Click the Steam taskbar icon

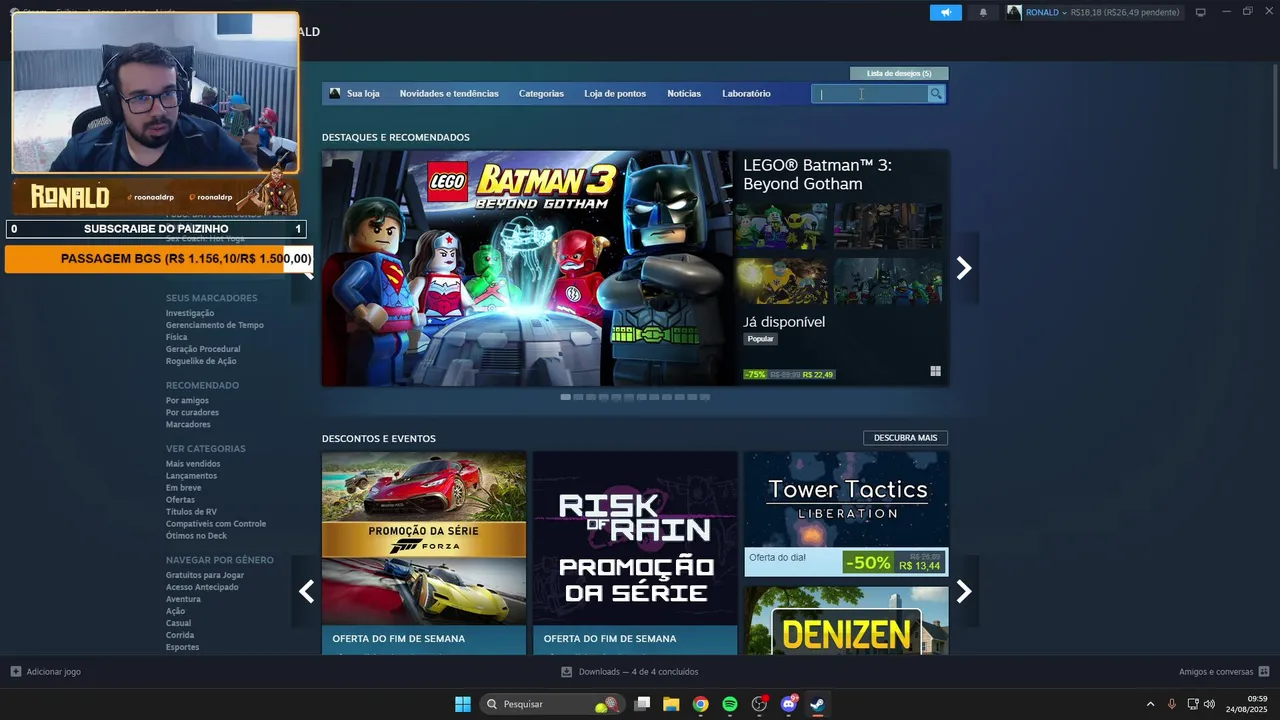click(817, 704)
